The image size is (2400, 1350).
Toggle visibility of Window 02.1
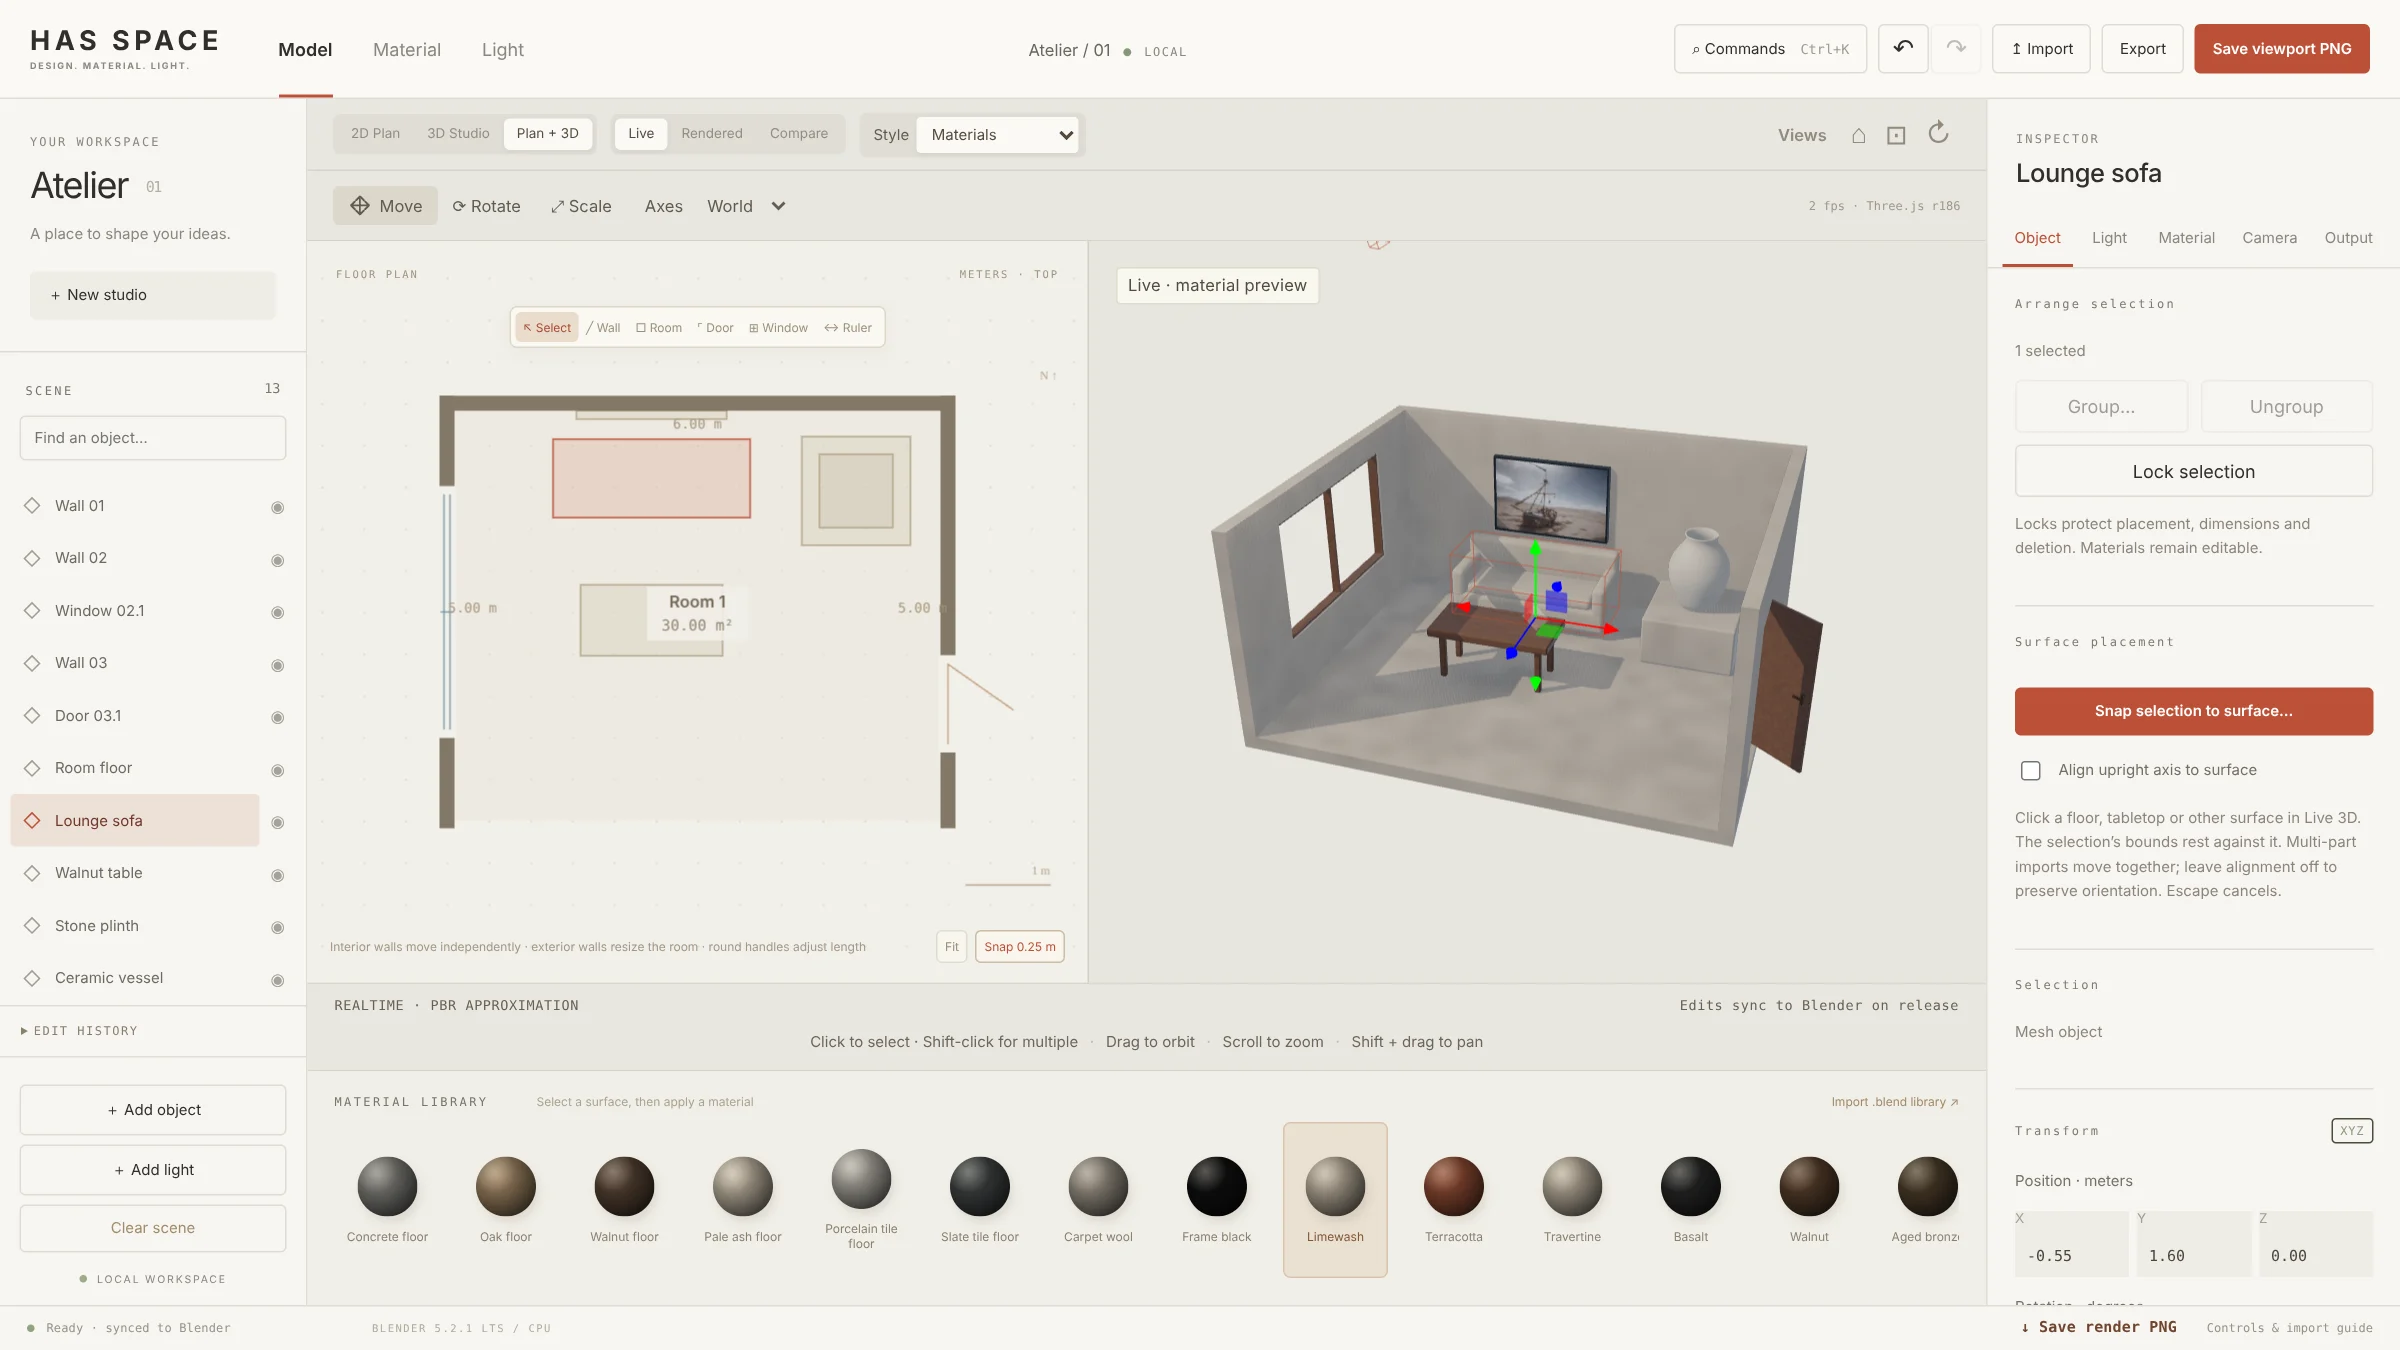point(278,612)
